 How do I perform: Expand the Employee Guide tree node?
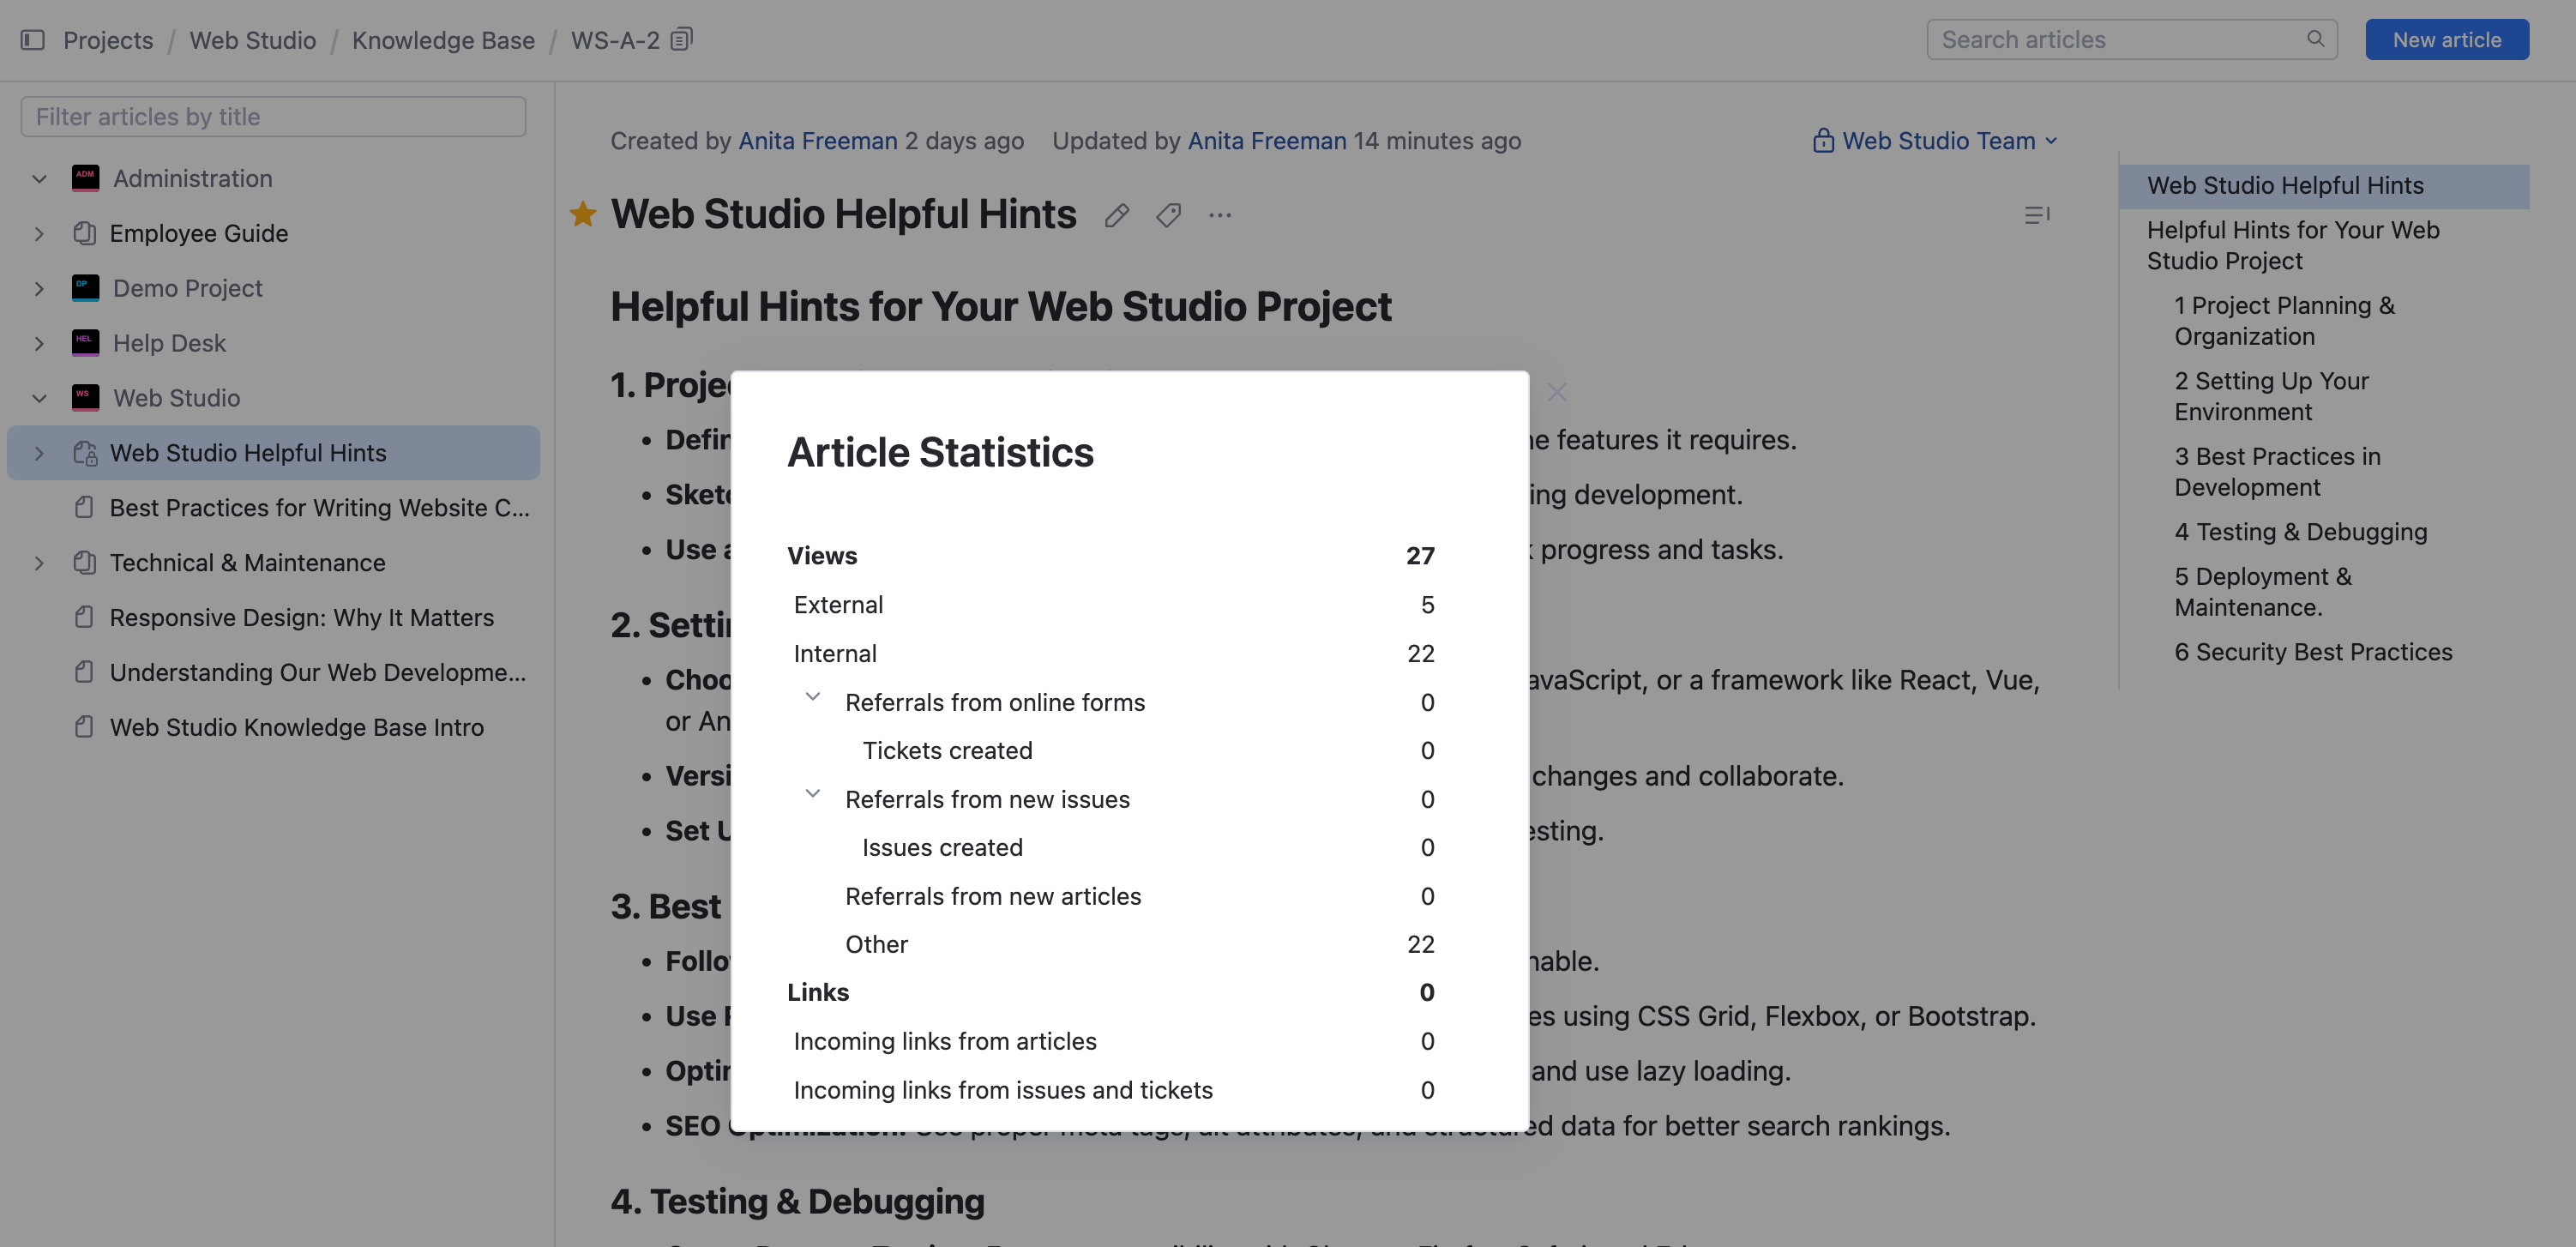(39, 233)
